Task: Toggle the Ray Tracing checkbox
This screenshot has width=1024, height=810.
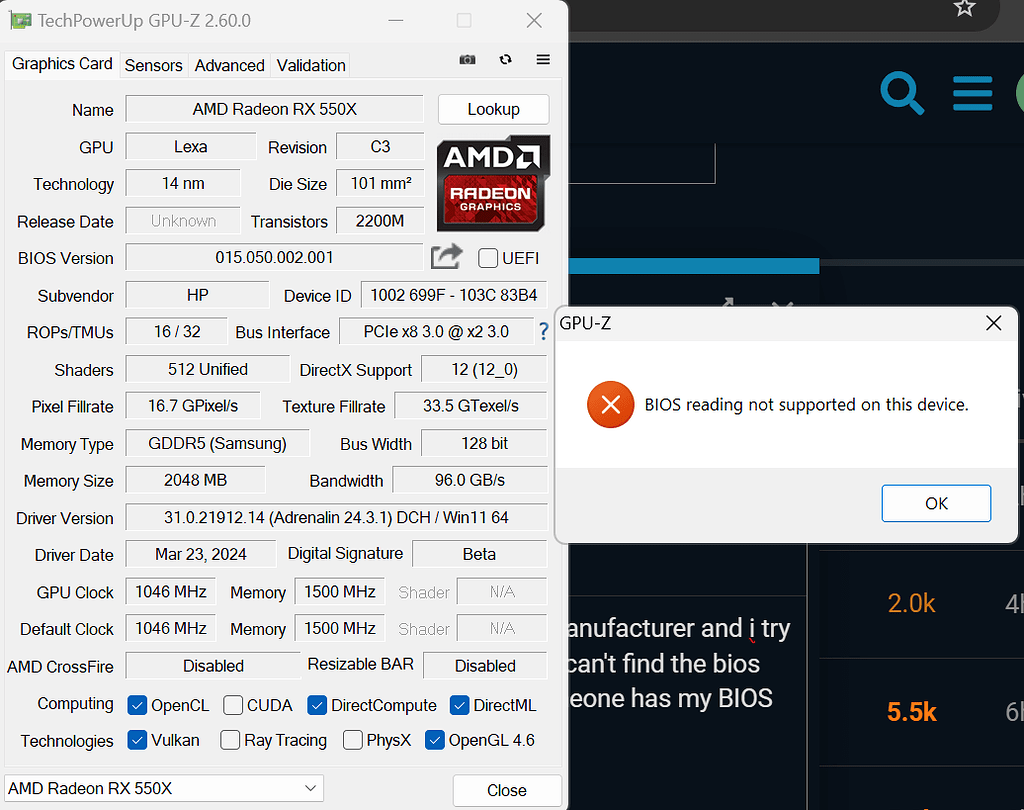Action: (x=230, y=740)
